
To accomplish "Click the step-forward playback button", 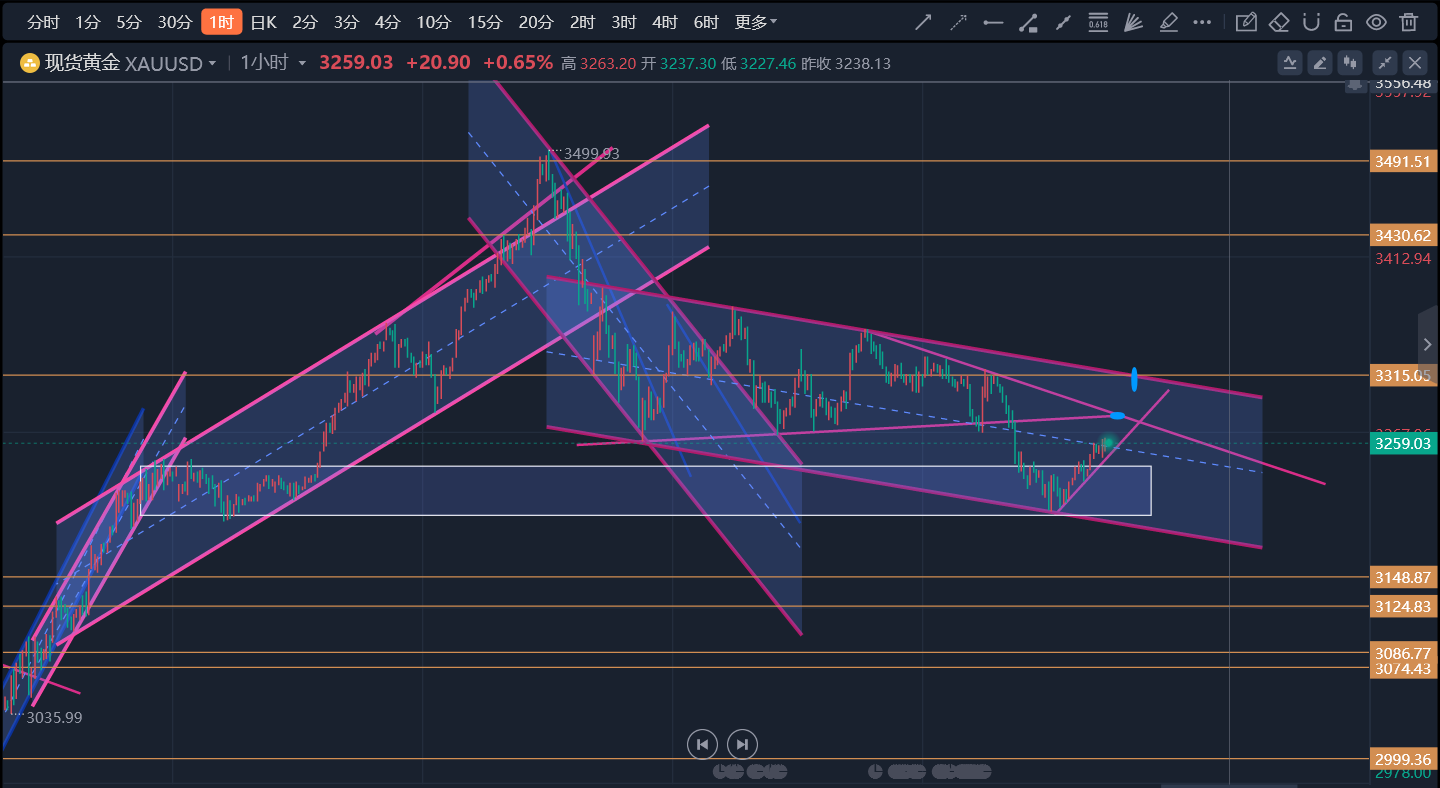I will coord(742,744).
